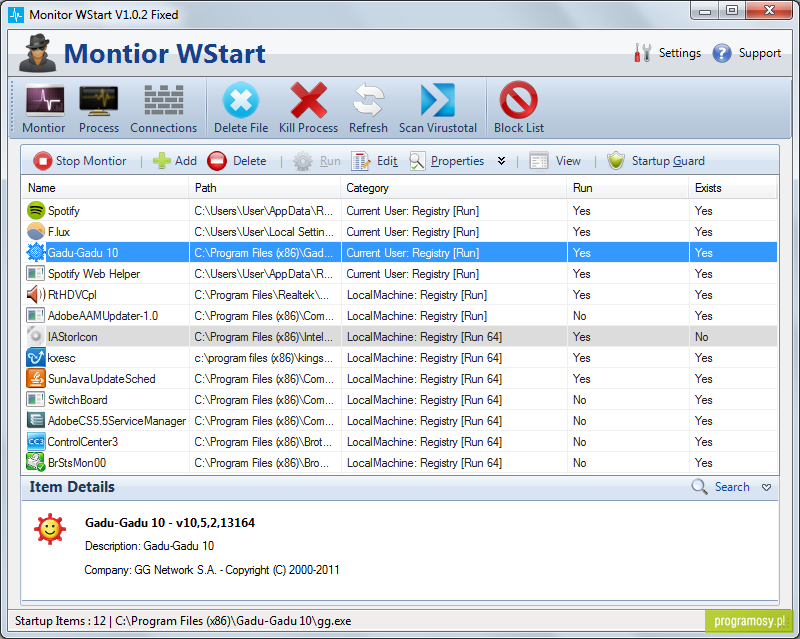Click F.lux path cell Local Settin

tap(264, 232)
